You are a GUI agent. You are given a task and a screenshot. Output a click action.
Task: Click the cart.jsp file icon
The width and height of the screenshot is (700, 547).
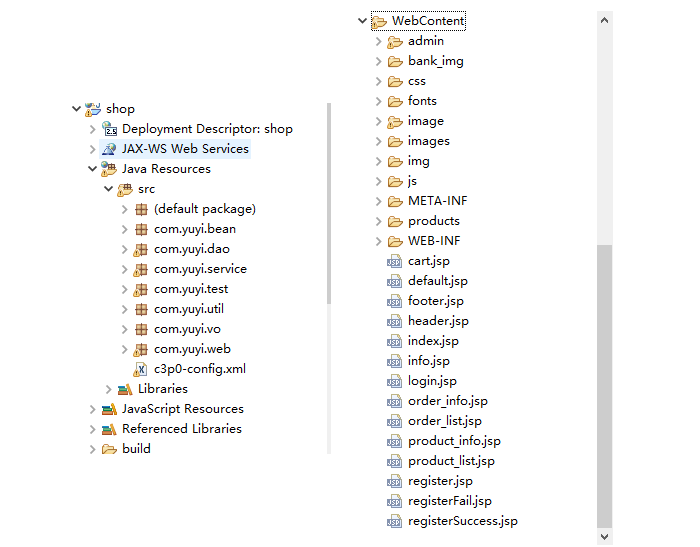394,261
